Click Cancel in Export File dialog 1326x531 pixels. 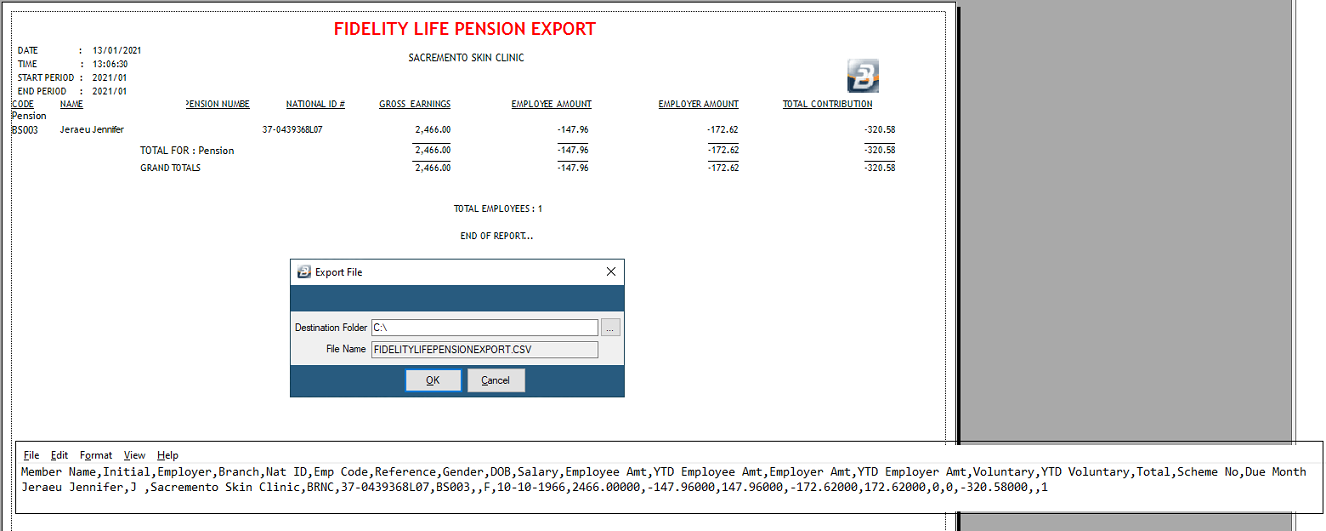pos(496,380)
